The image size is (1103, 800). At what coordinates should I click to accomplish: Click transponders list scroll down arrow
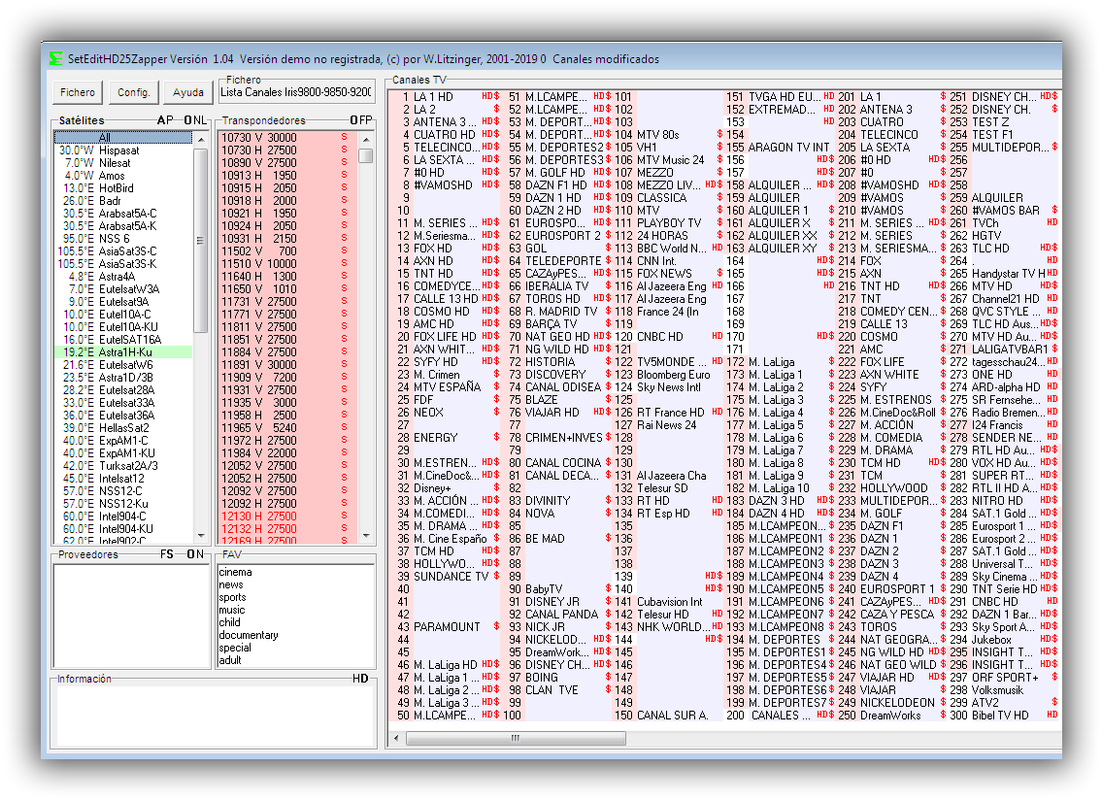point(366,536)
